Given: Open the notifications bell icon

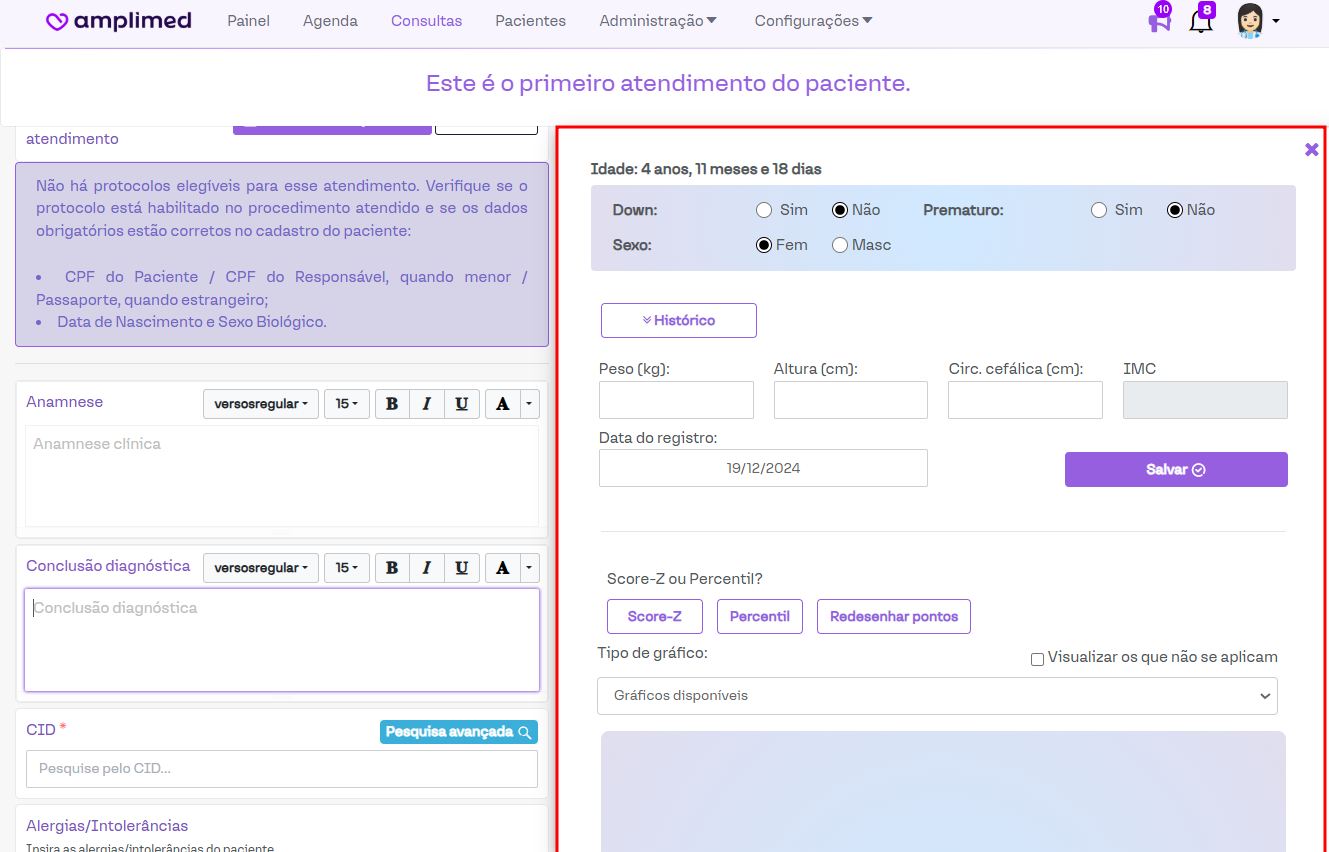Looking at the screenshot, I should point(1200,22).
